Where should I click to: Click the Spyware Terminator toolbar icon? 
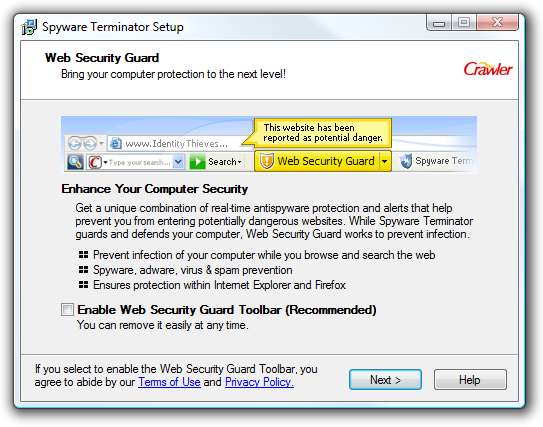point(406,161)
